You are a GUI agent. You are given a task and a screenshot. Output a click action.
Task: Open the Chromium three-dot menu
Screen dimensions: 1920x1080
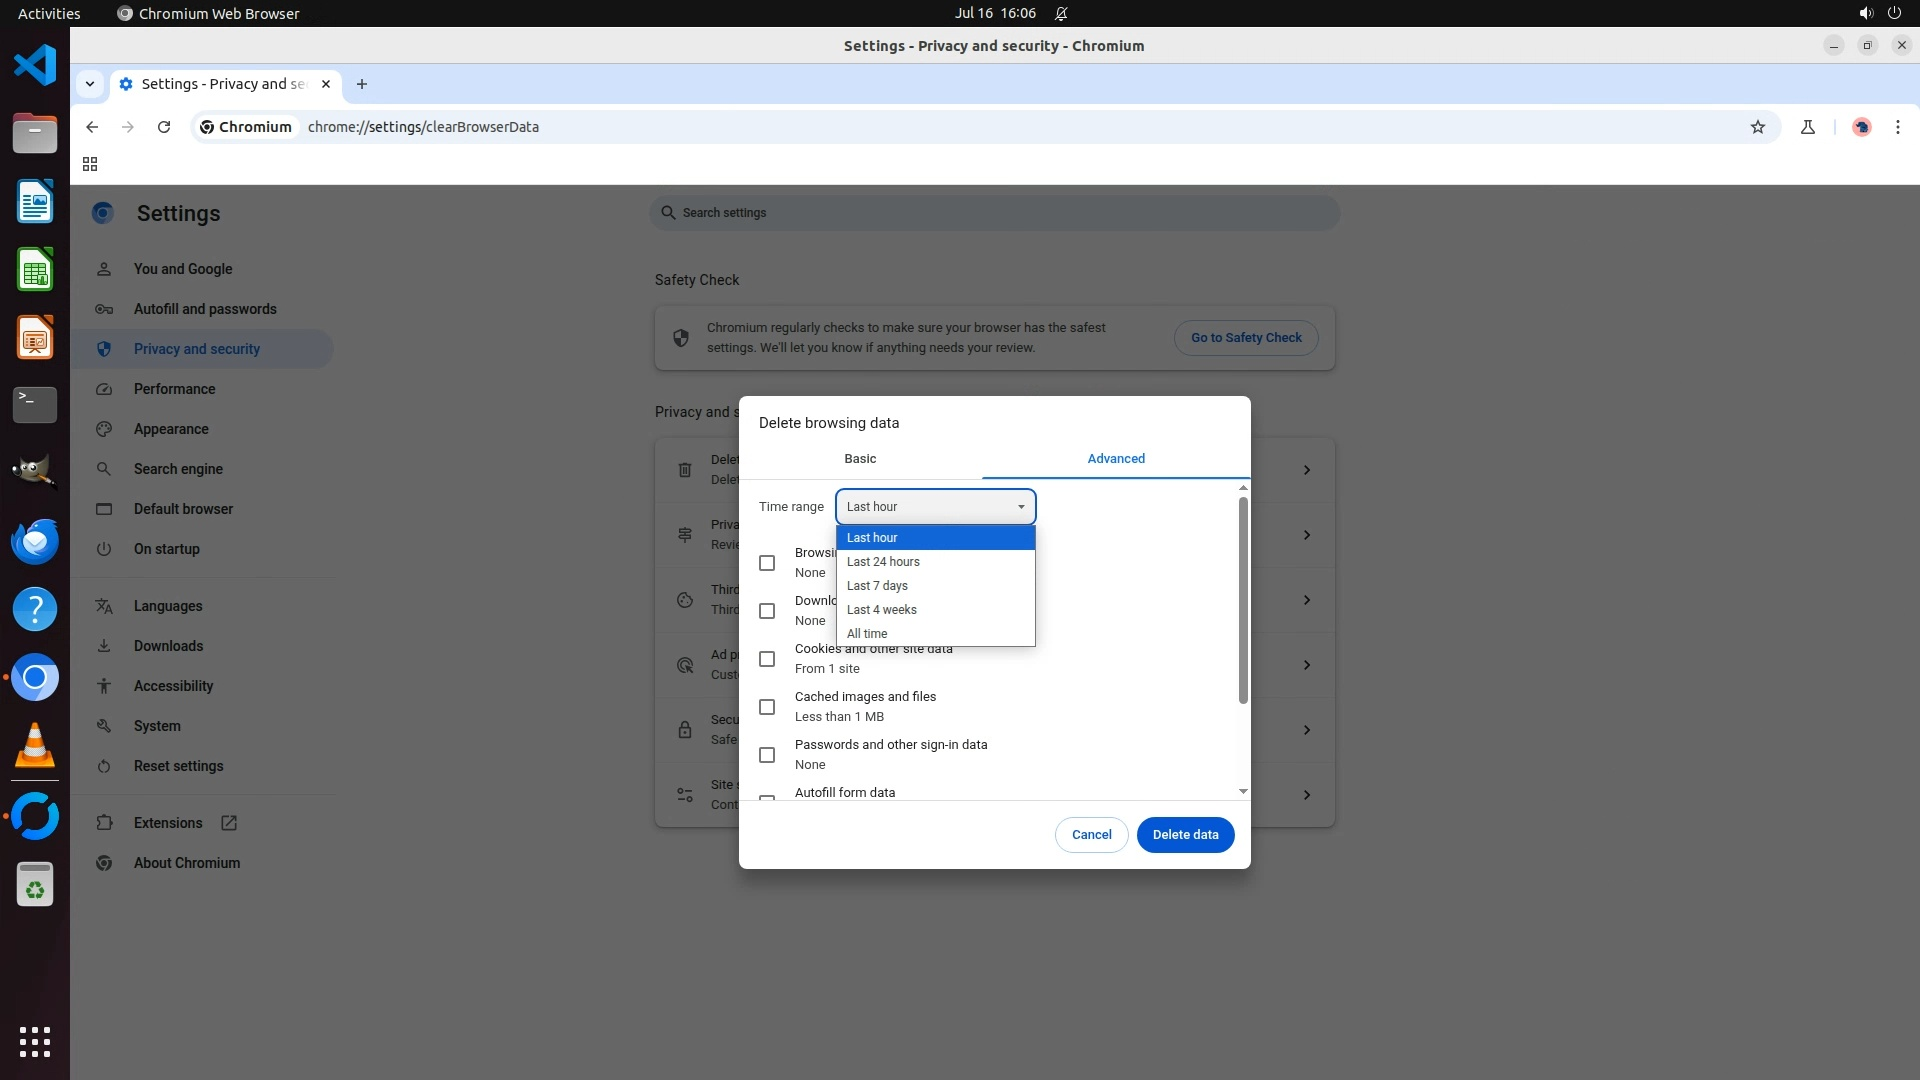[x=1897, y=127]
